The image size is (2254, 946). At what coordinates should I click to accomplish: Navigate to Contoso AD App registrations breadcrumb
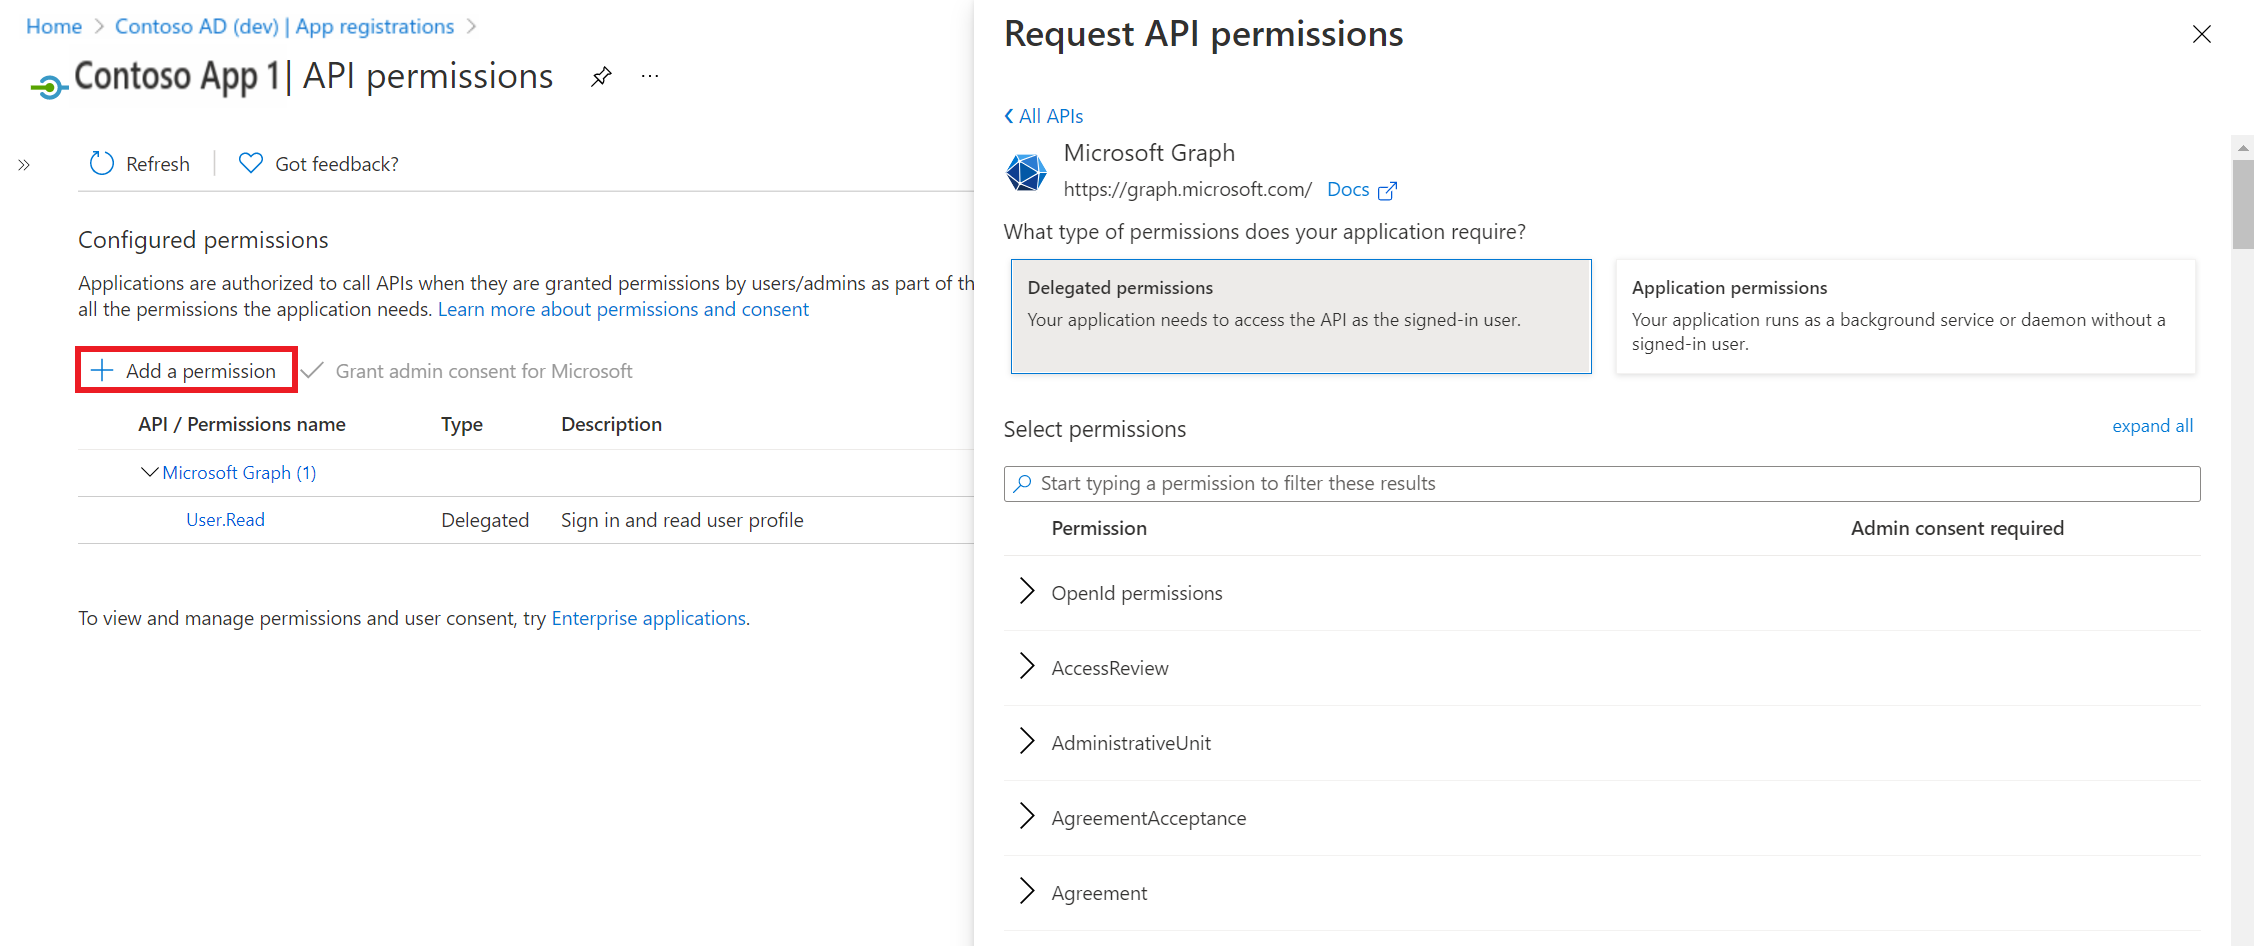[x=284, y=27]
